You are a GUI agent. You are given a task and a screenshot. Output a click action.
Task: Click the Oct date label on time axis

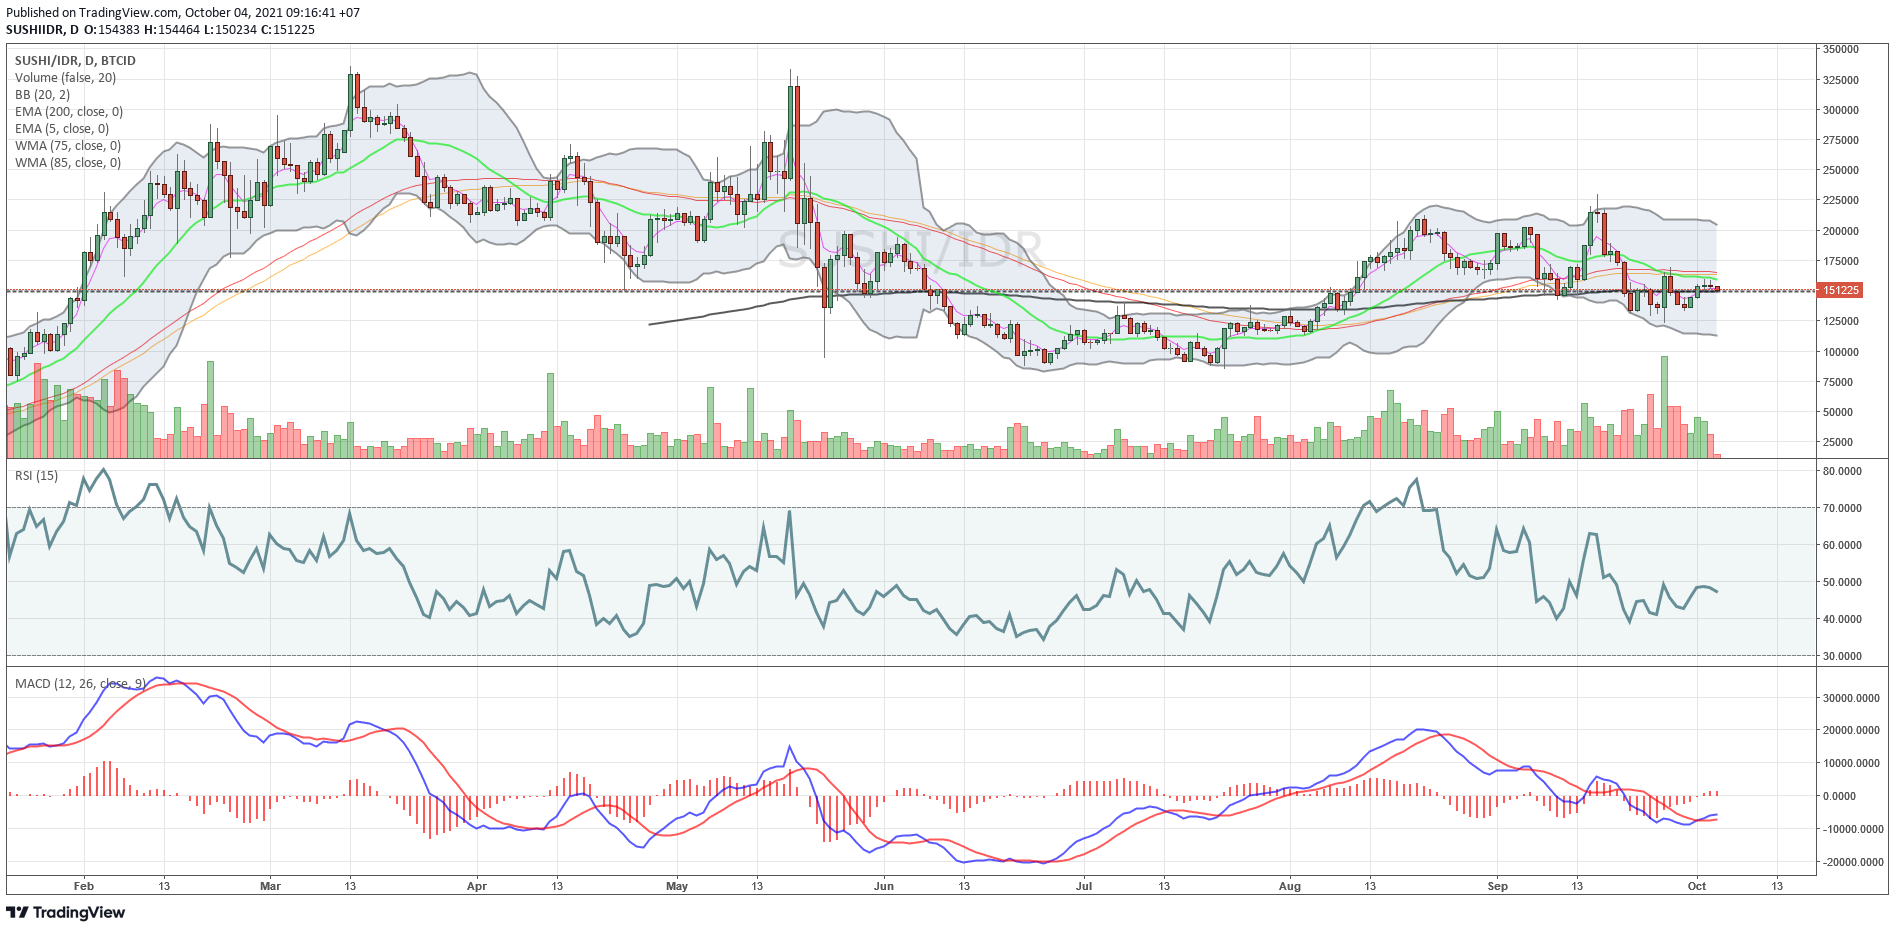[x=1697, y=886]
